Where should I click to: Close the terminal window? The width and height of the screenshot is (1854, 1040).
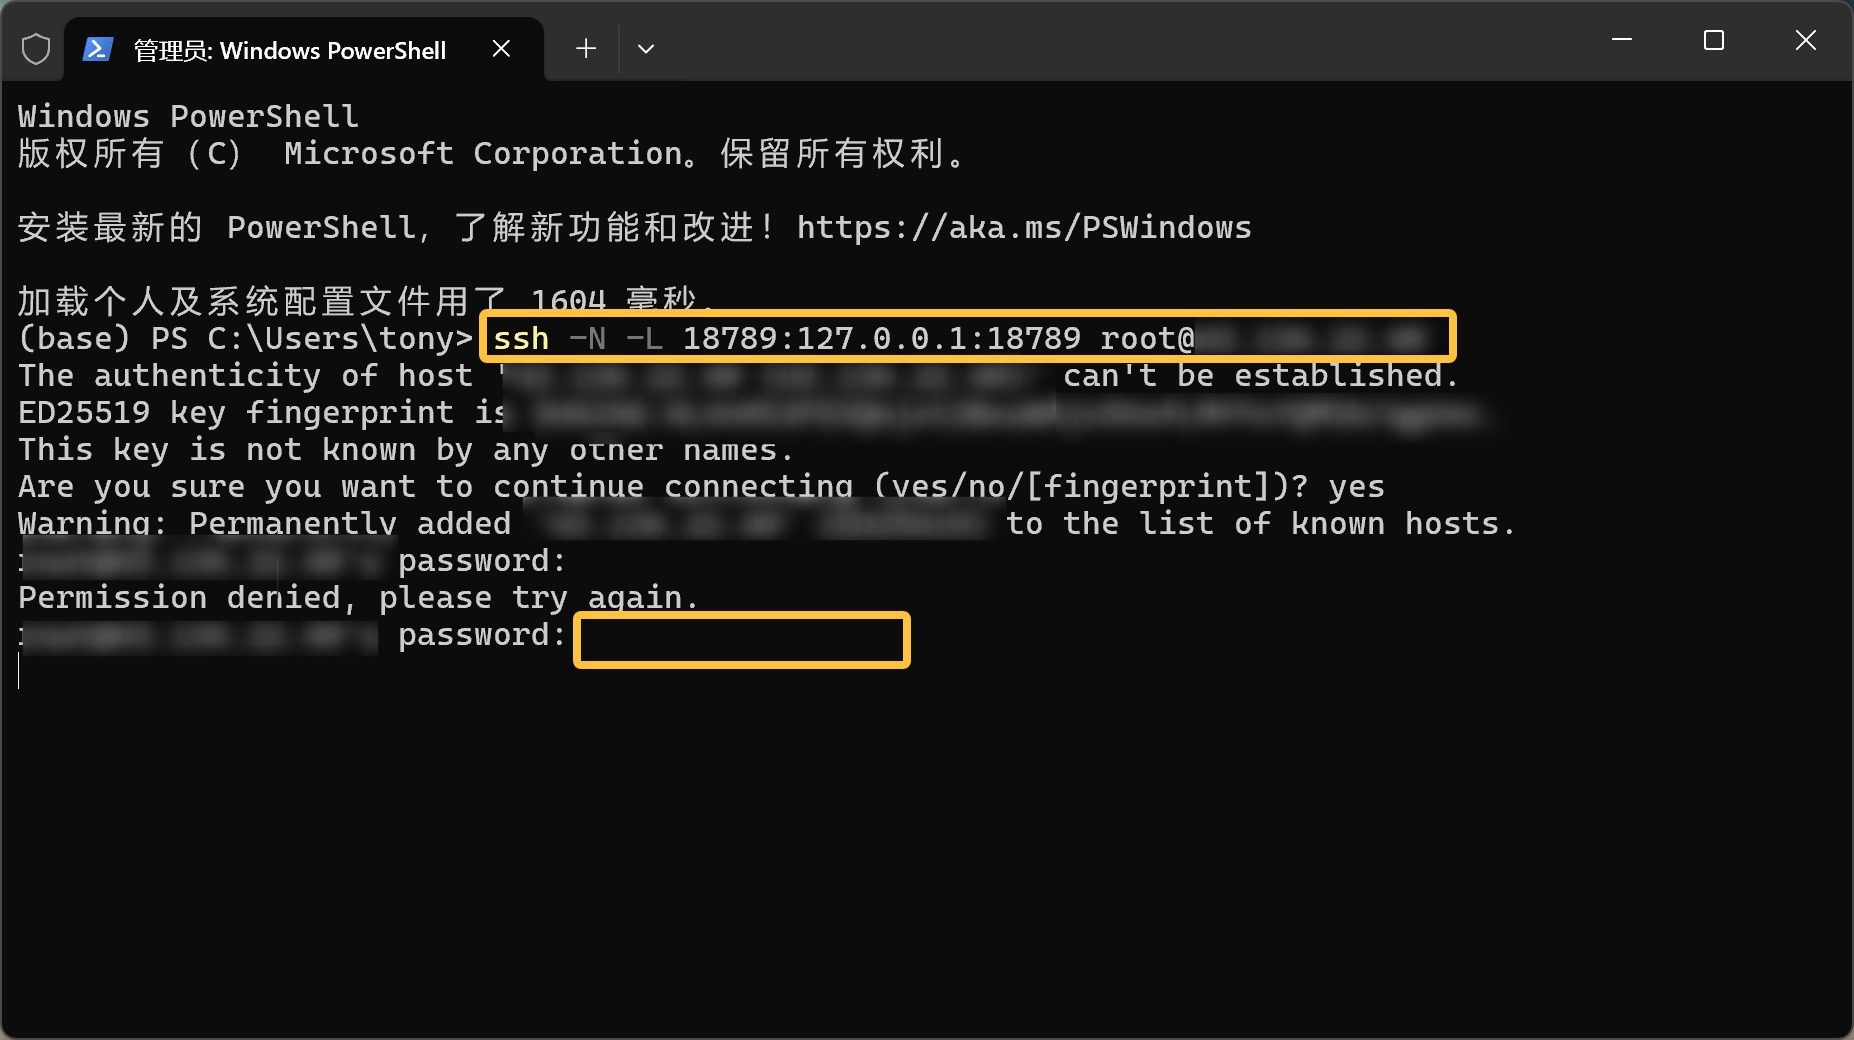[1805, 40]
